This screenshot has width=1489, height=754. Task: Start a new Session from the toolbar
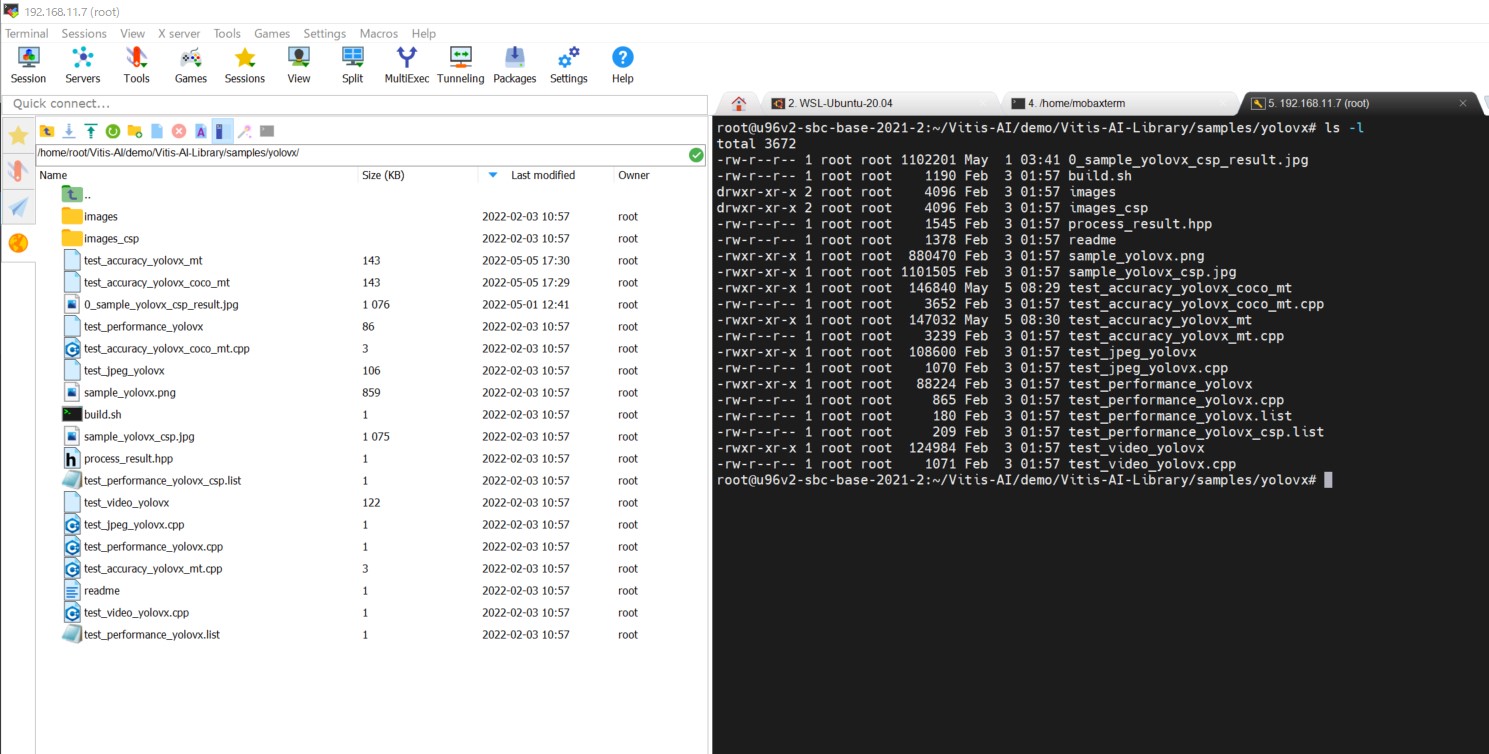[28, 64]
